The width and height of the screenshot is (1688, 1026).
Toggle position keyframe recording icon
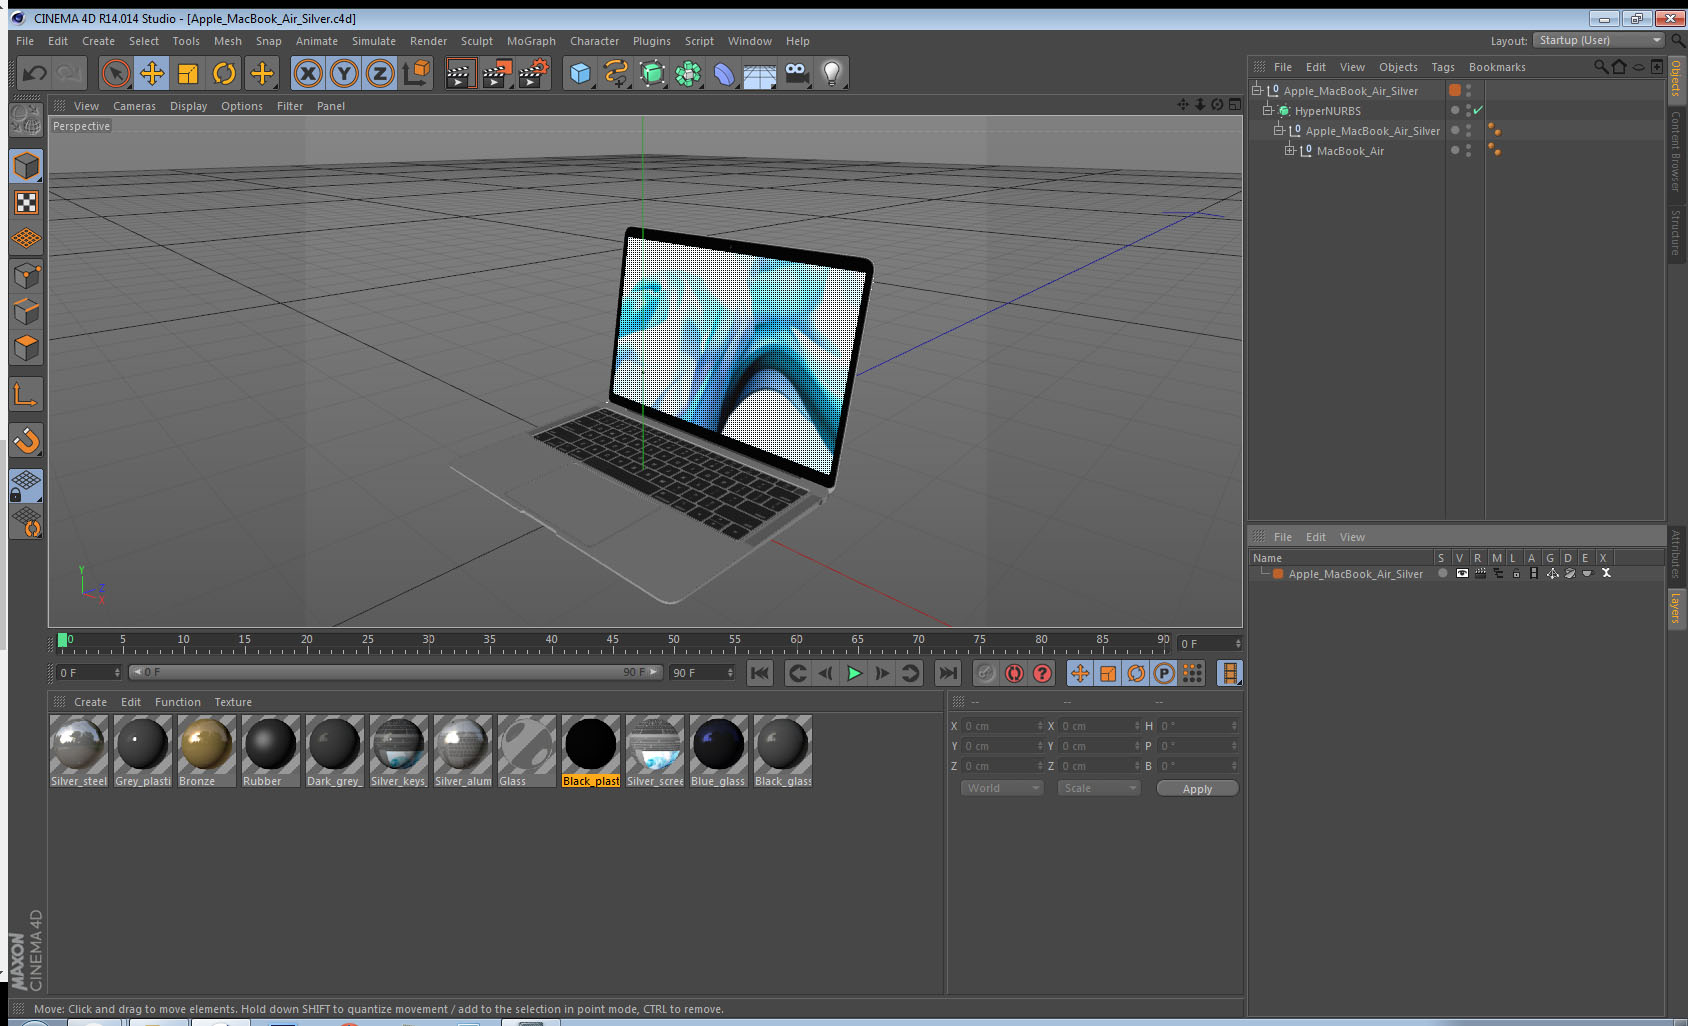[x=1080, y=673]
